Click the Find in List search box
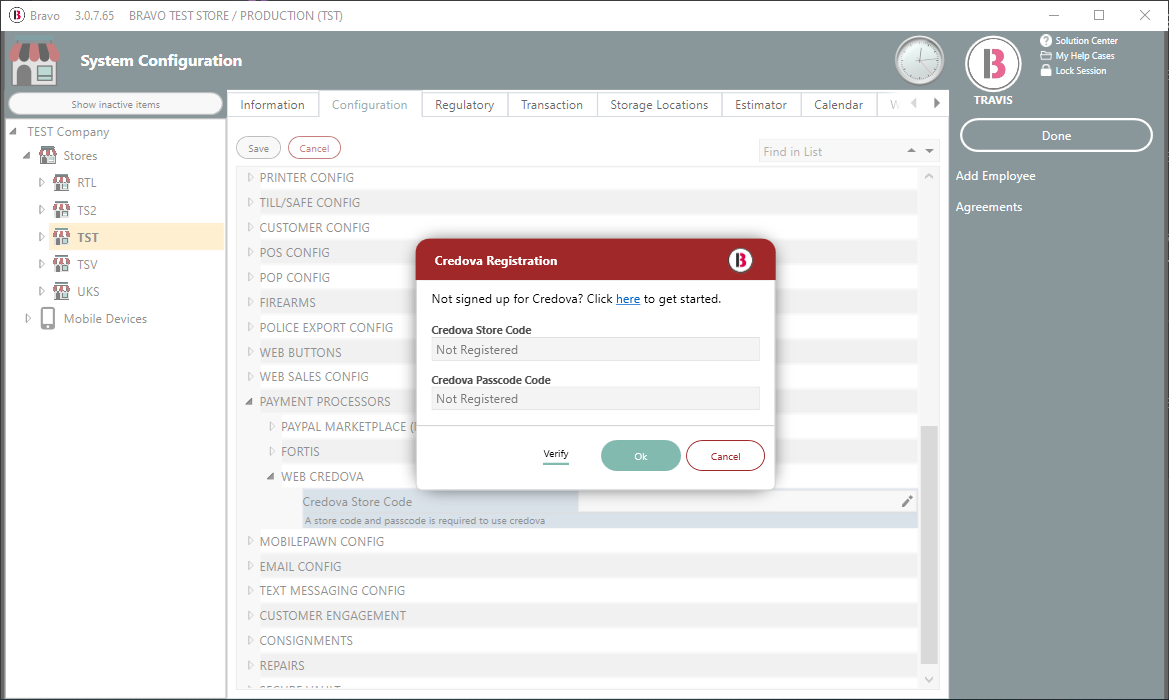 831,151
